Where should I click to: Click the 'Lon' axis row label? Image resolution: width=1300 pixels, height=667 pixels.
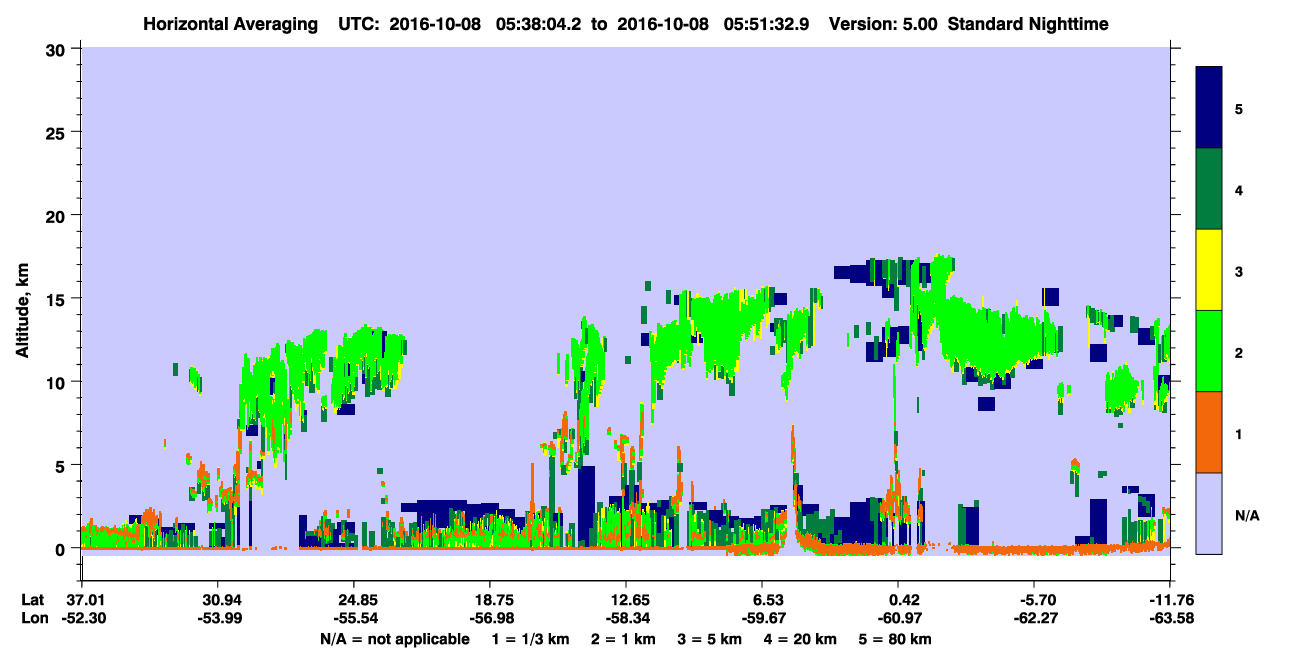click(33, 619)
